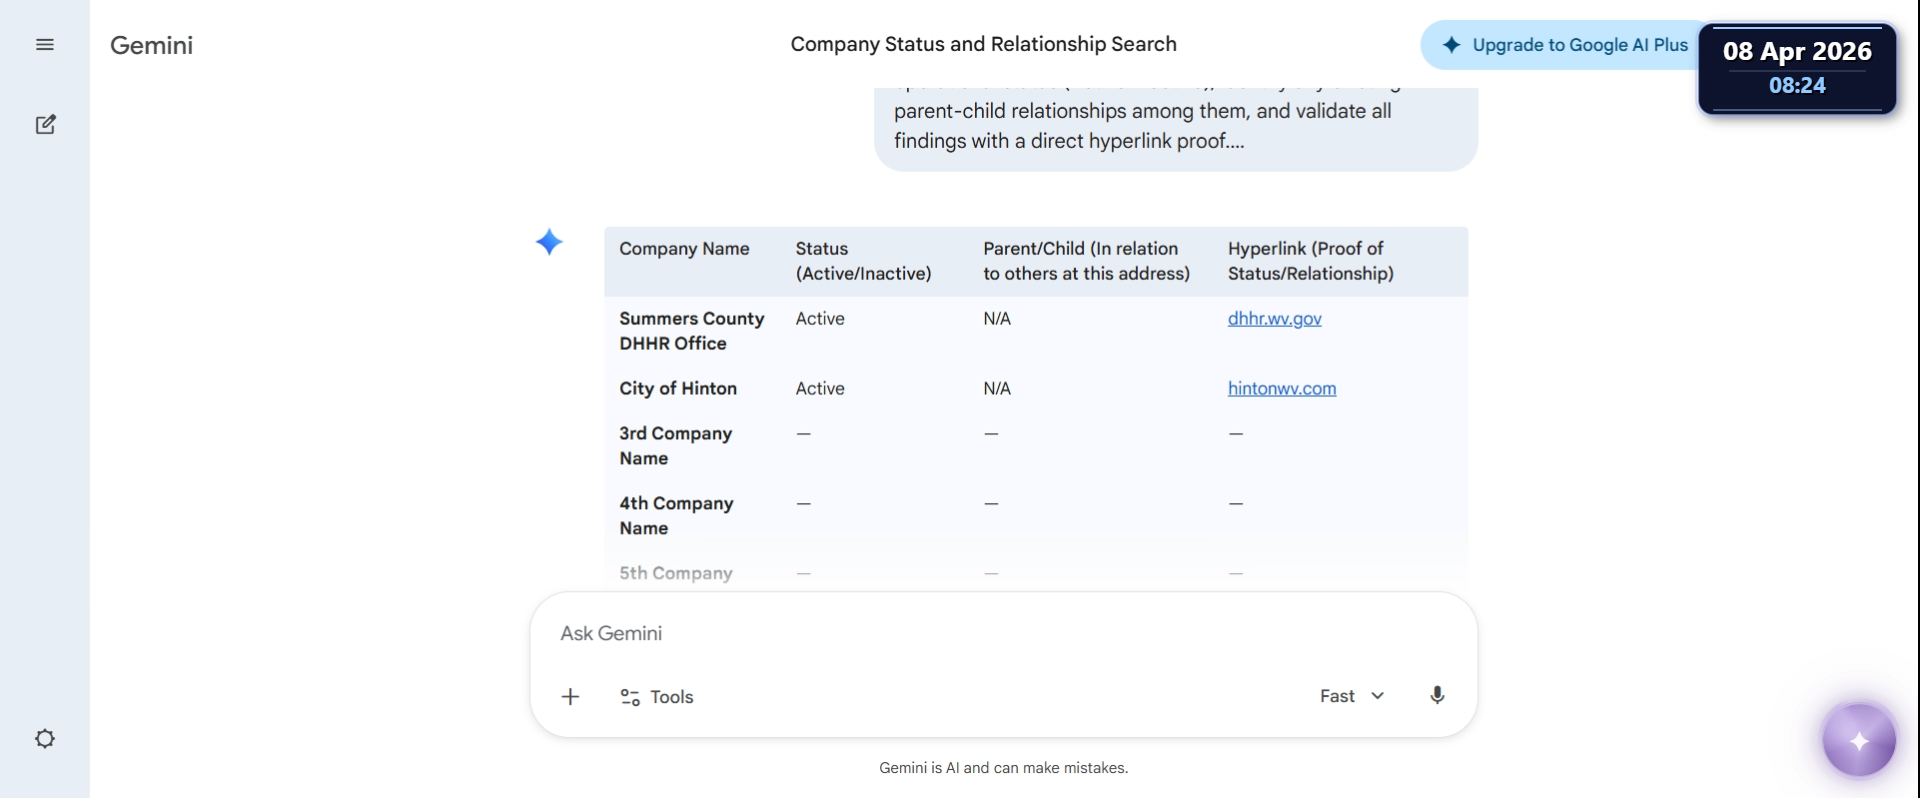Open the dhhr.wv.gov hyperlink
The image size is (1920, 798).
point(1274,319)
